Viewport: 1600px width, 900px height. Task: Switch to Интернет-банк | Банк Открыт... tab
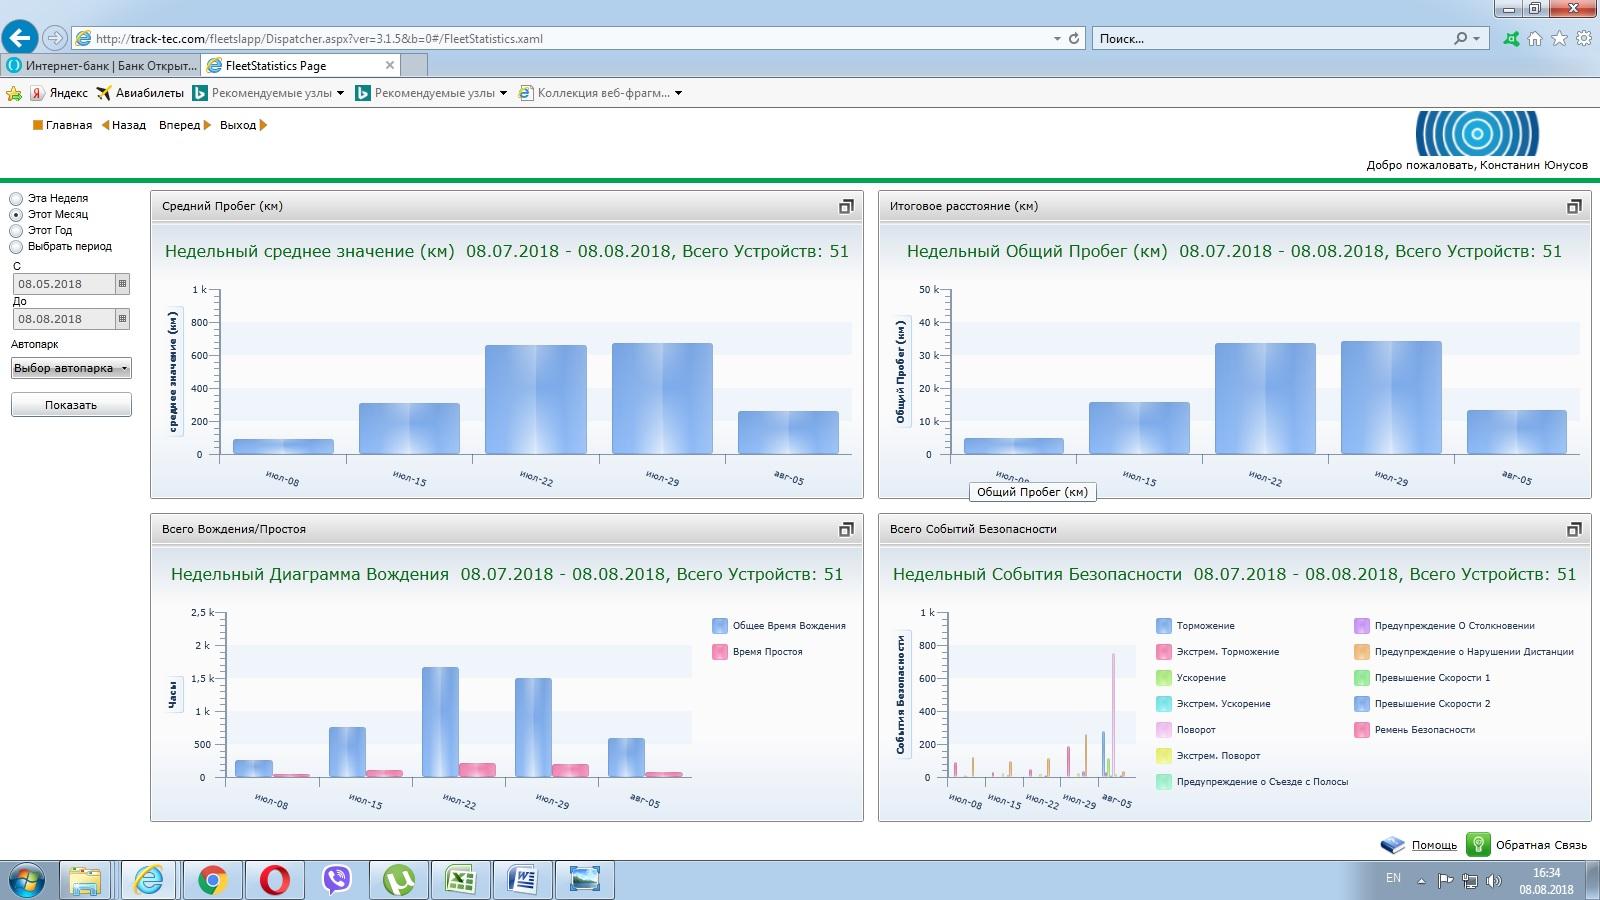click(101, 65)
